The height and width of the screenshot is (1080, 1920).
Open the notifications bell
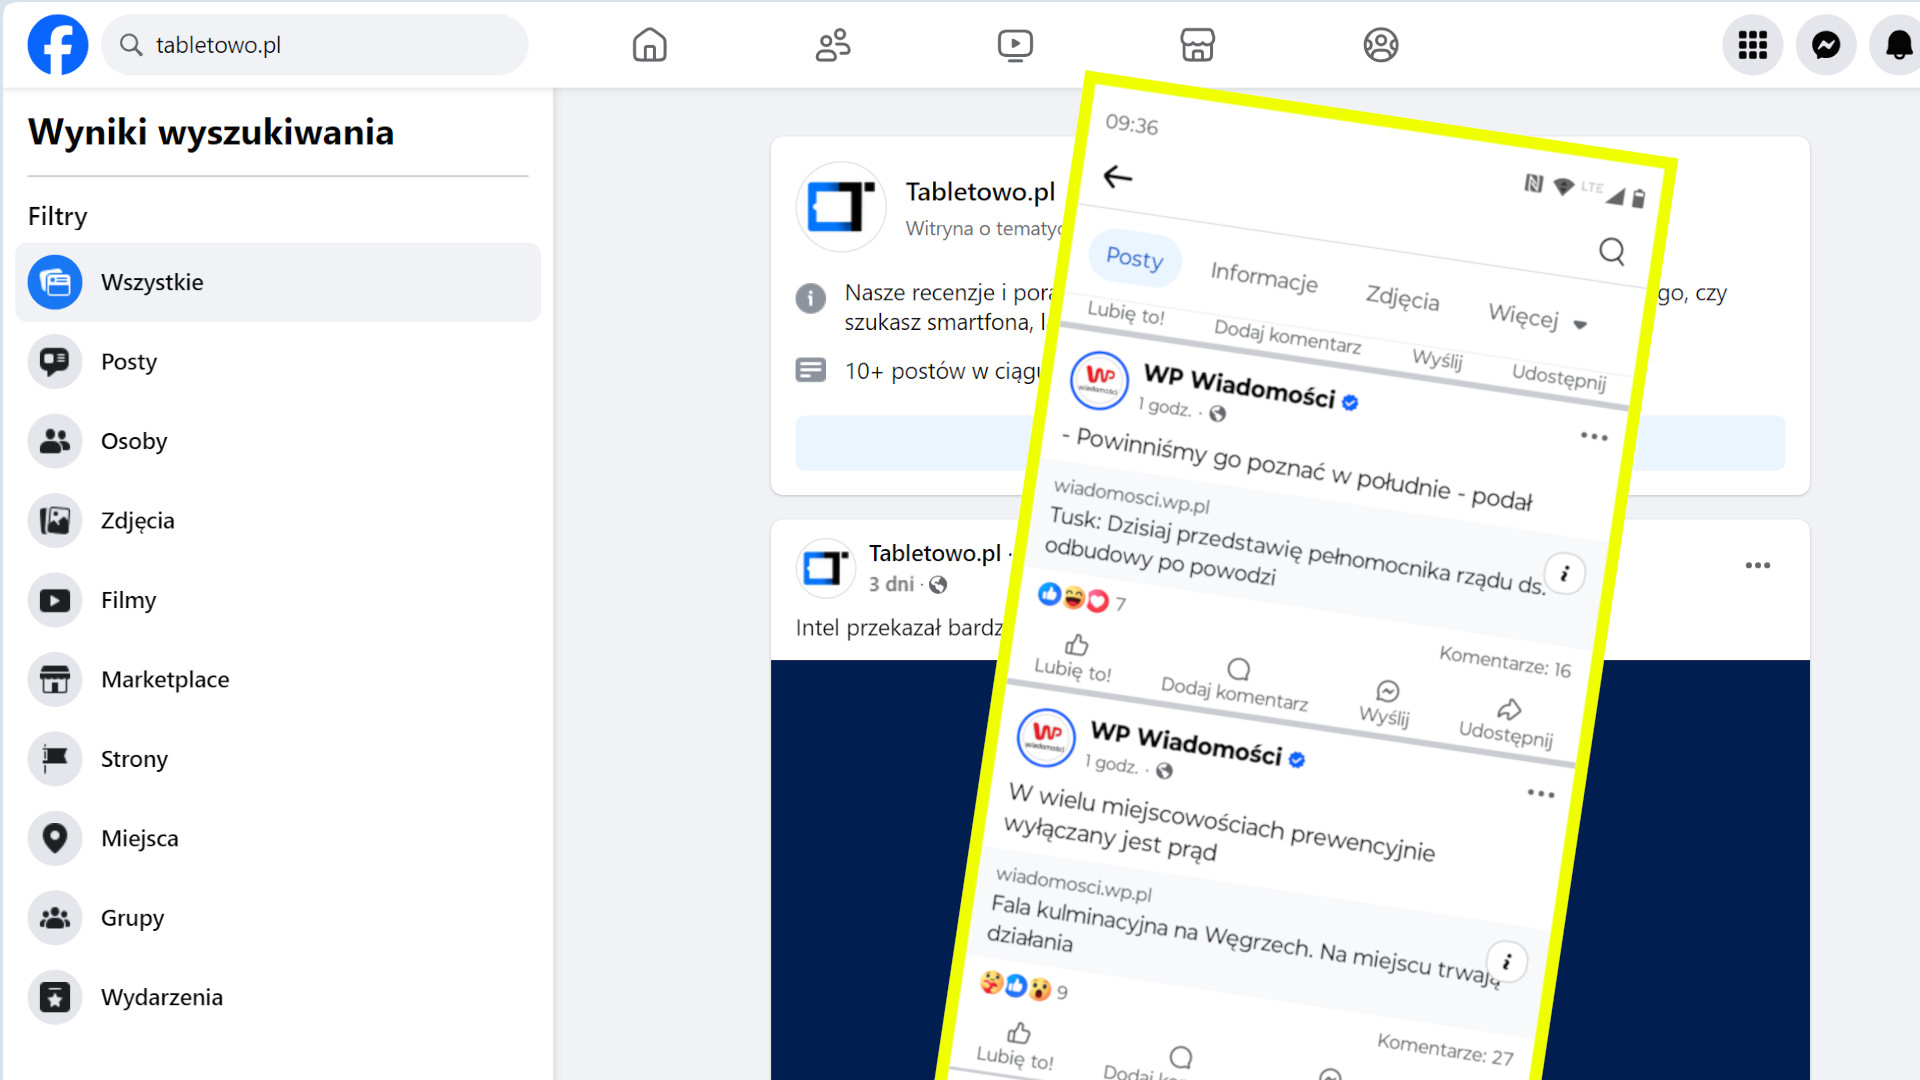point(1897,45)
